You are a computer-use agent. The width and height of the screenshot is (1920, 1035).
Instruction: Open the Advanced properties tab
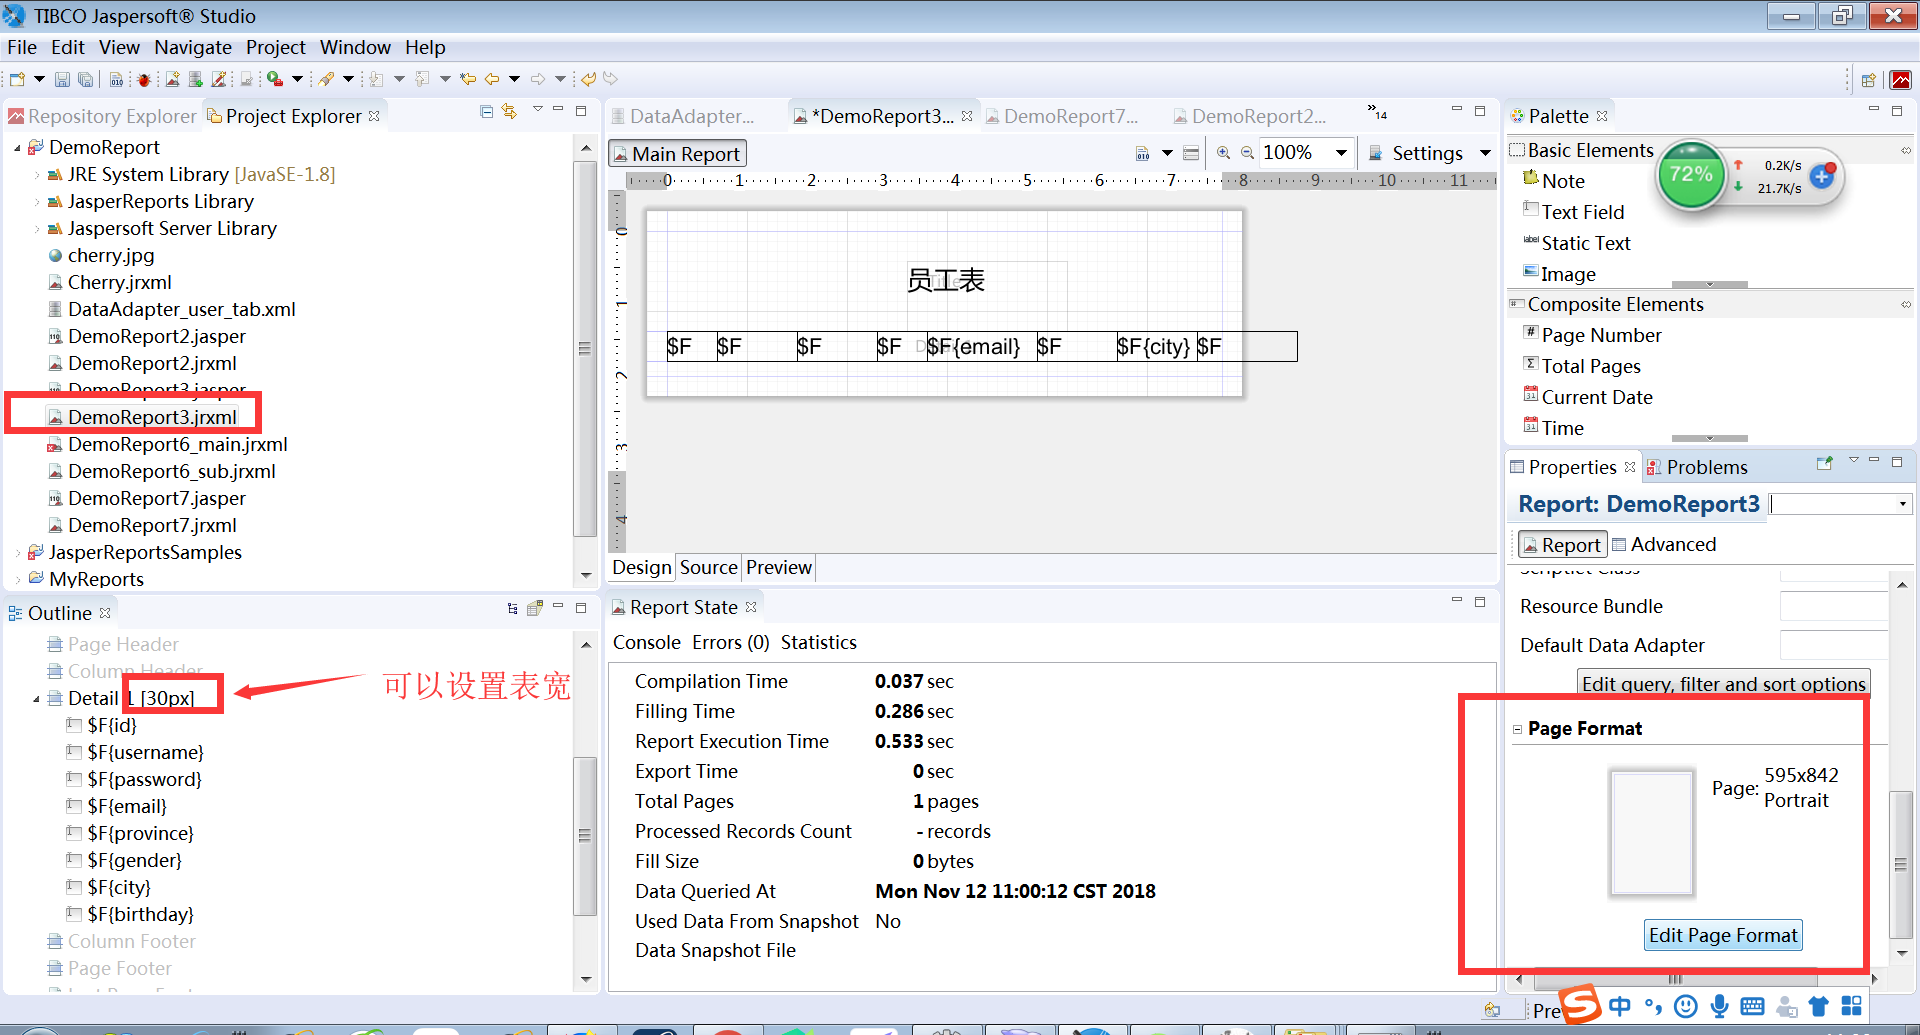coord(1664,545)
